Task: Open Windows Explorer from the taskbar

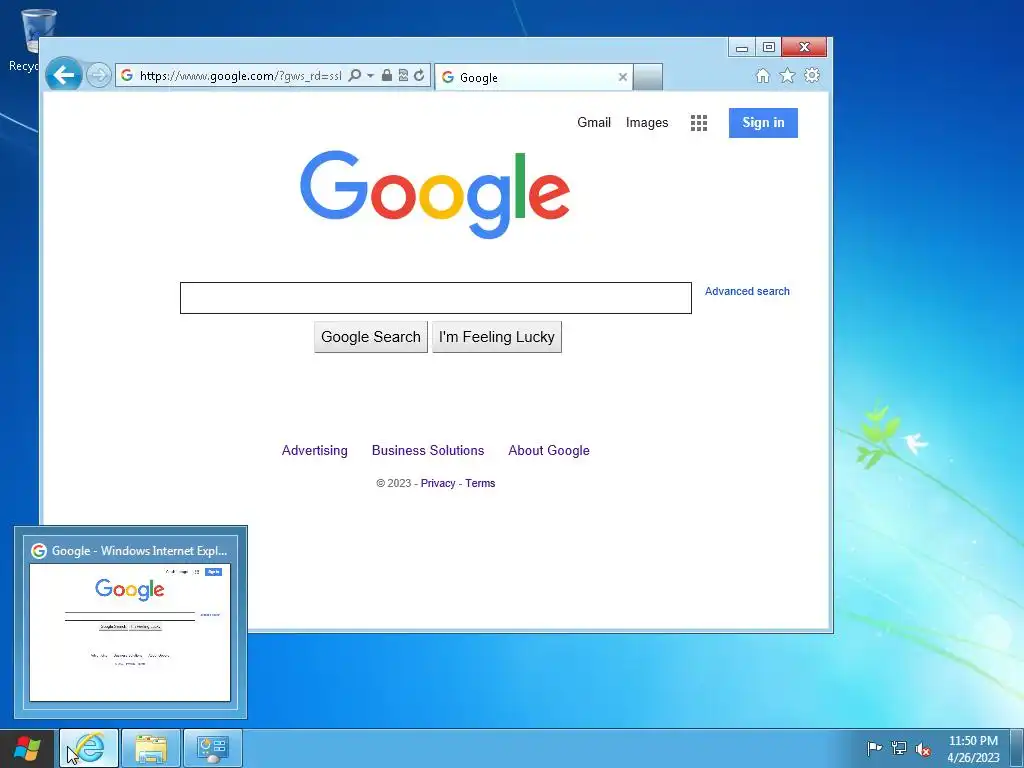Action: (x=151, y=748)
